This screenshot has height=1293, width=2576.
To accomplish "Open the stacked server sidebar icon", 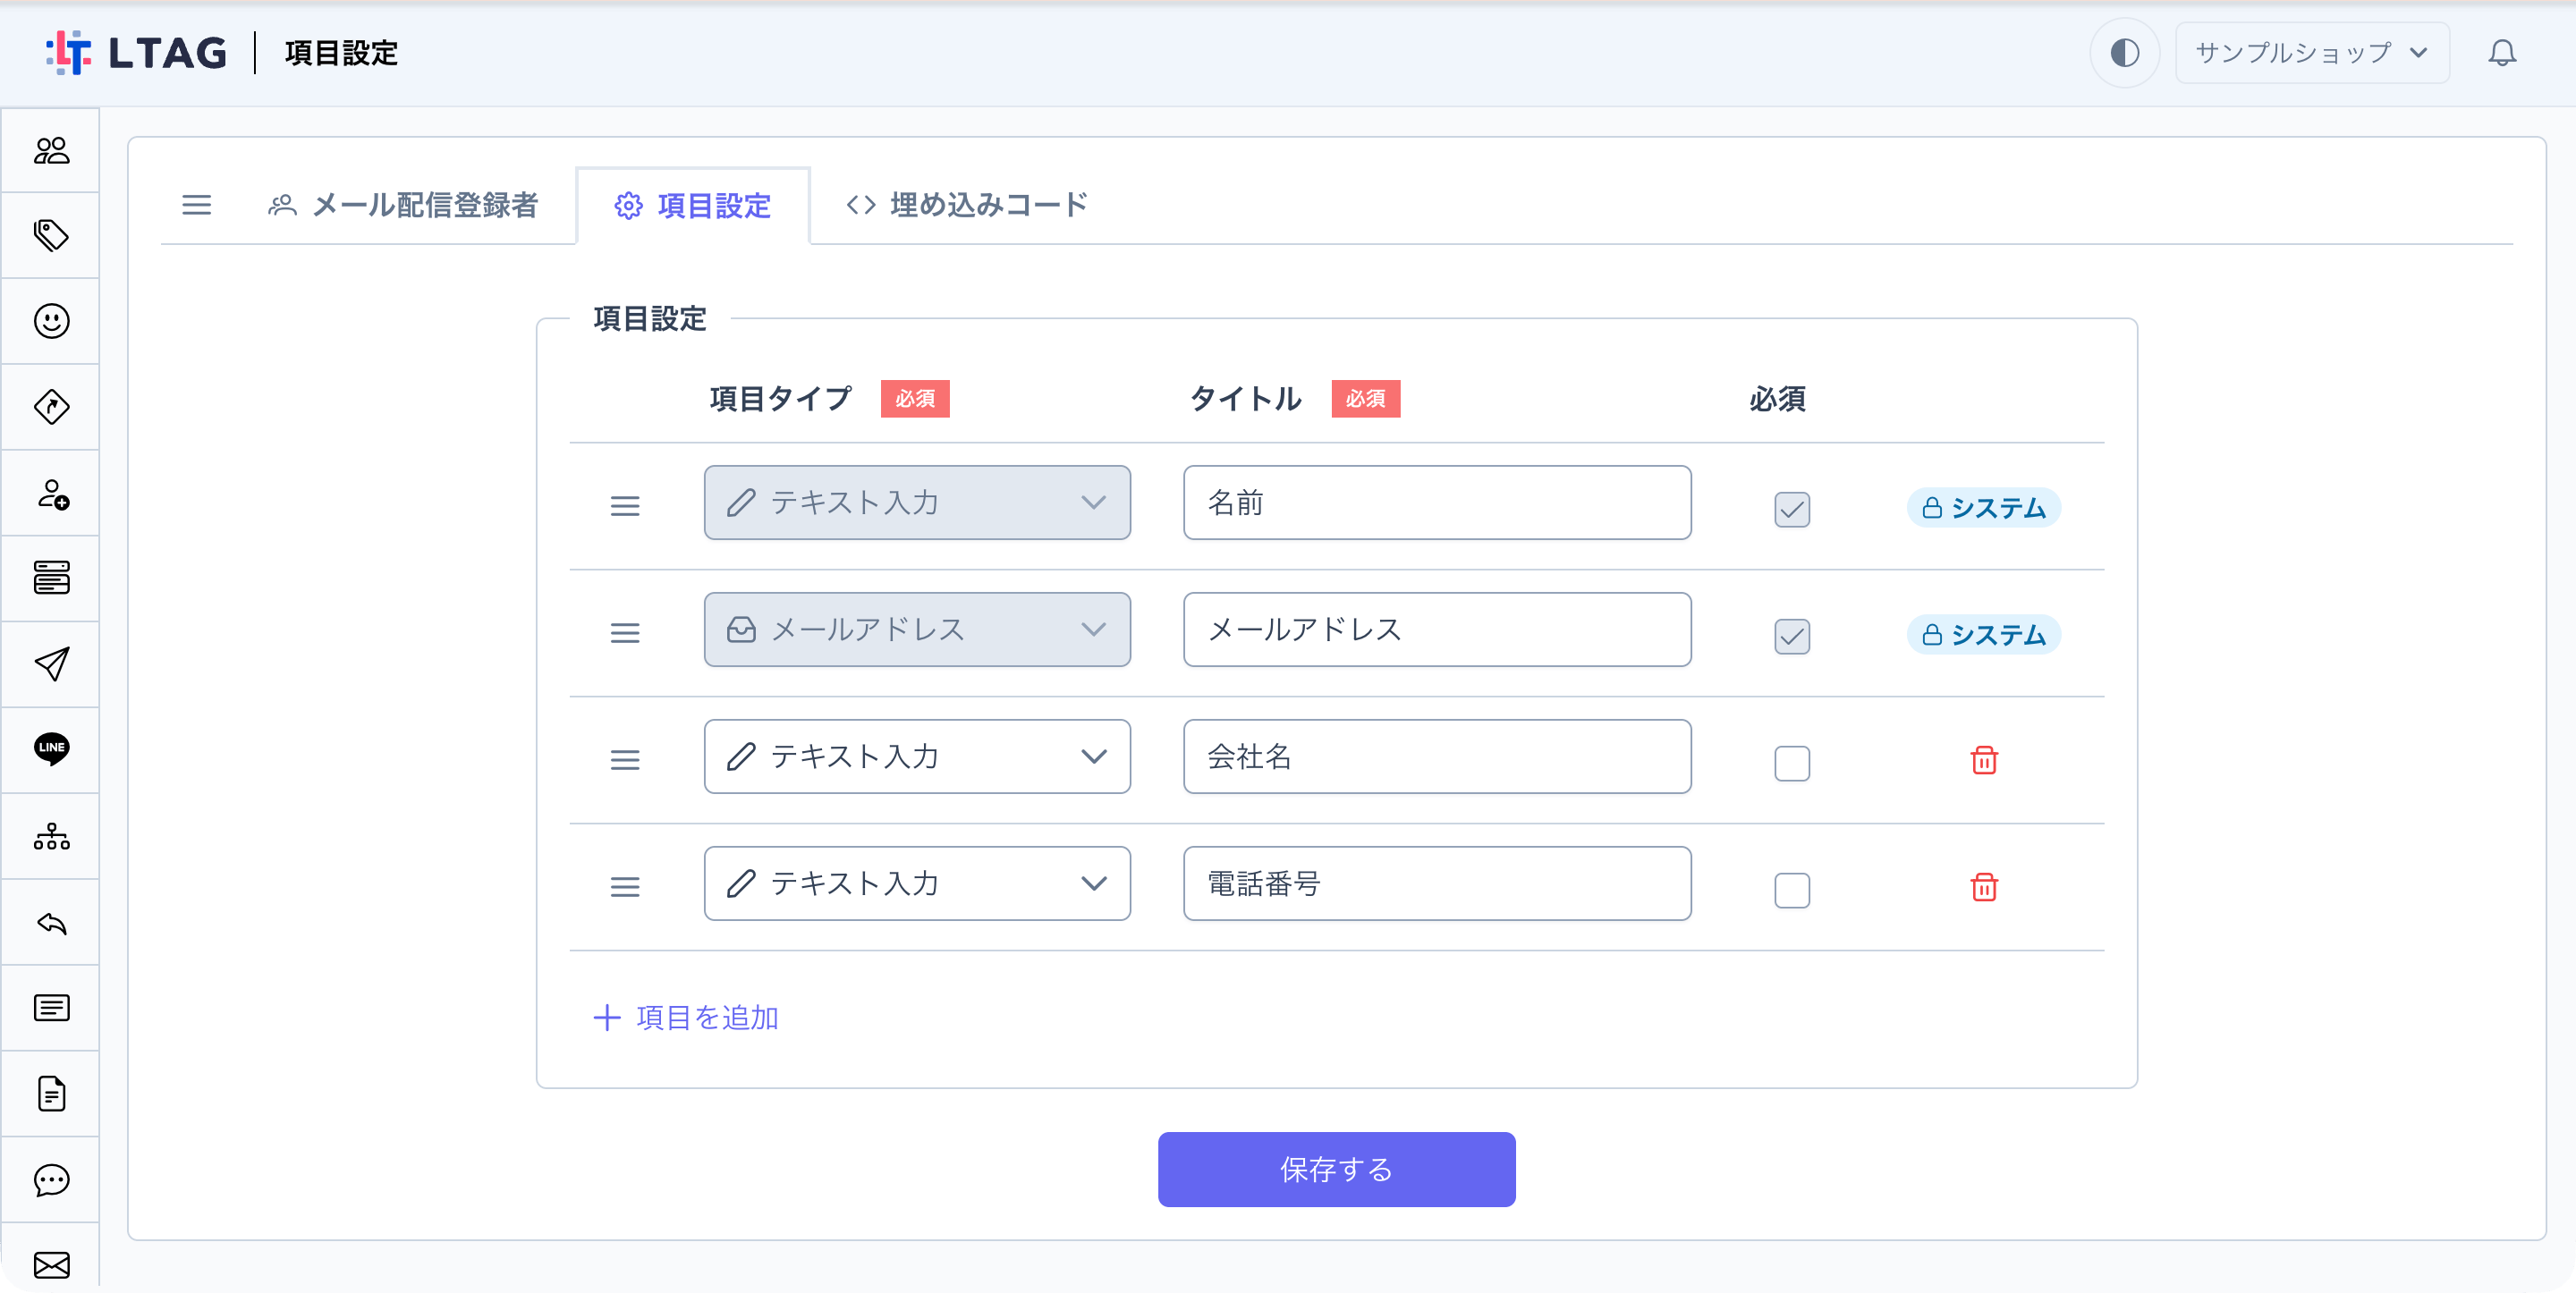I will click(51, 578).
